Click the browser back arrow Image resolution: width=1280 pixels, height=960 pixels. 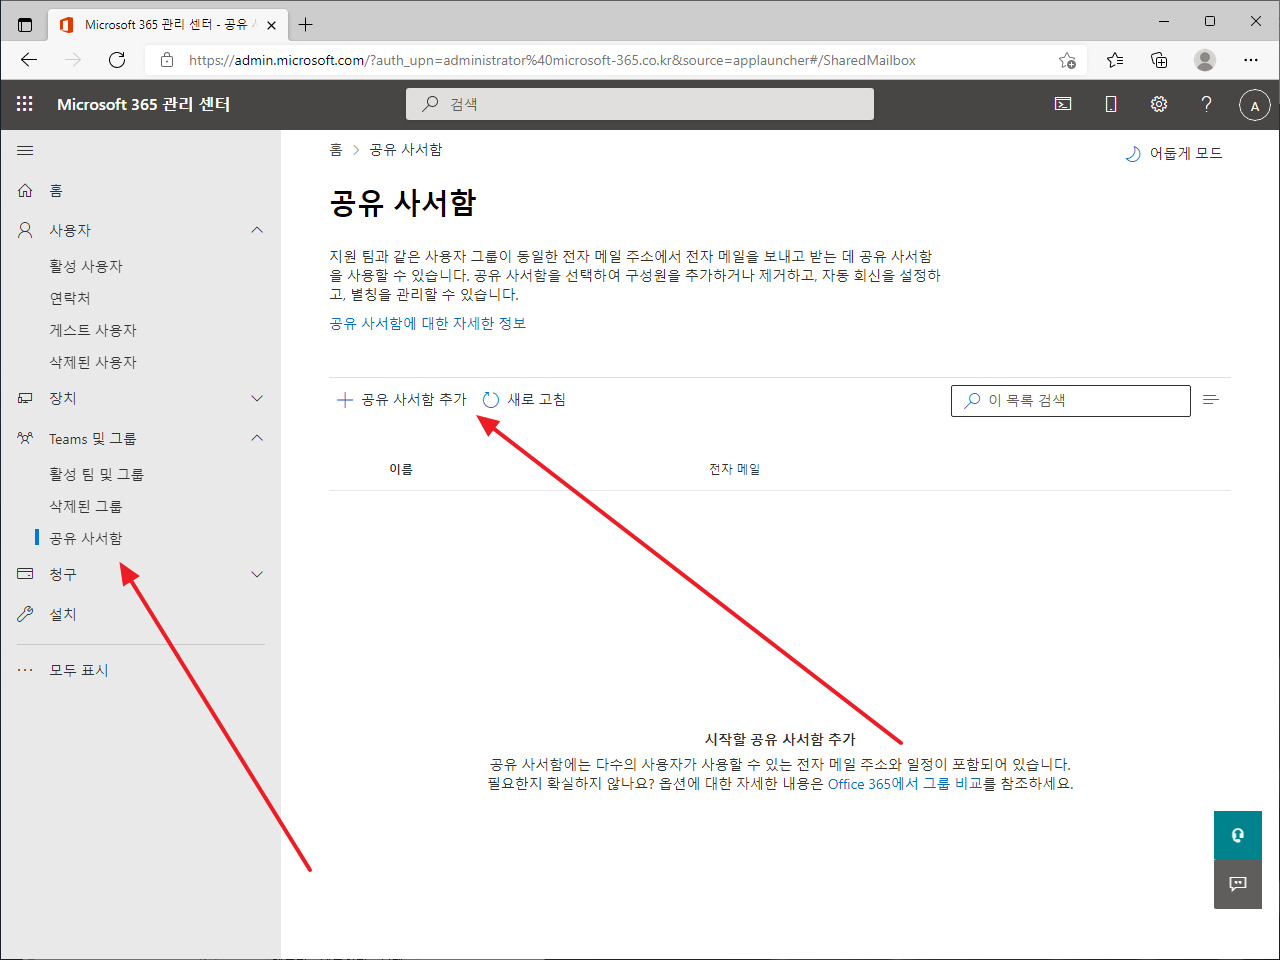pos(29,60)
